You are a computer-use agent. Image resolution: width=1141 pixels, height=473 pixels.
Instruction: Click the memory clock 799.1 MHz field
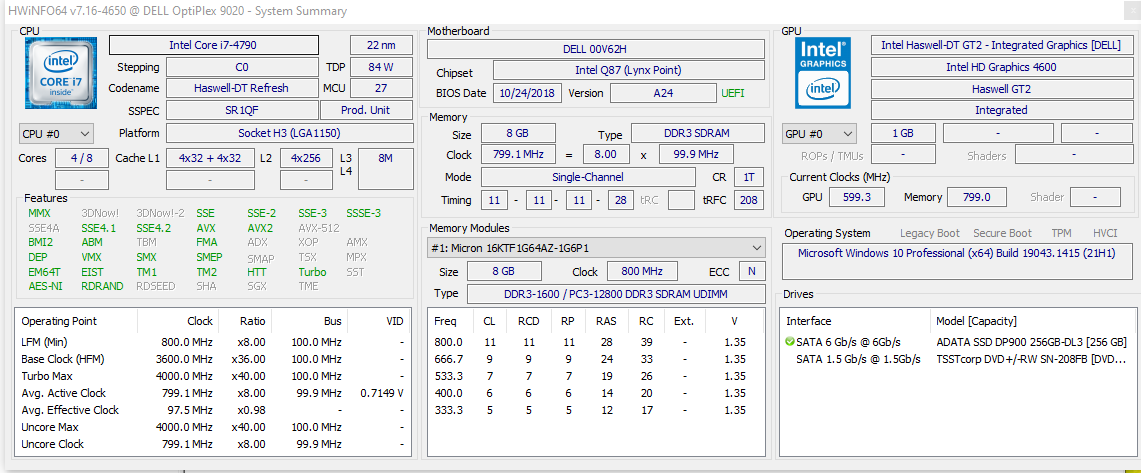click(x=517, y=154)
